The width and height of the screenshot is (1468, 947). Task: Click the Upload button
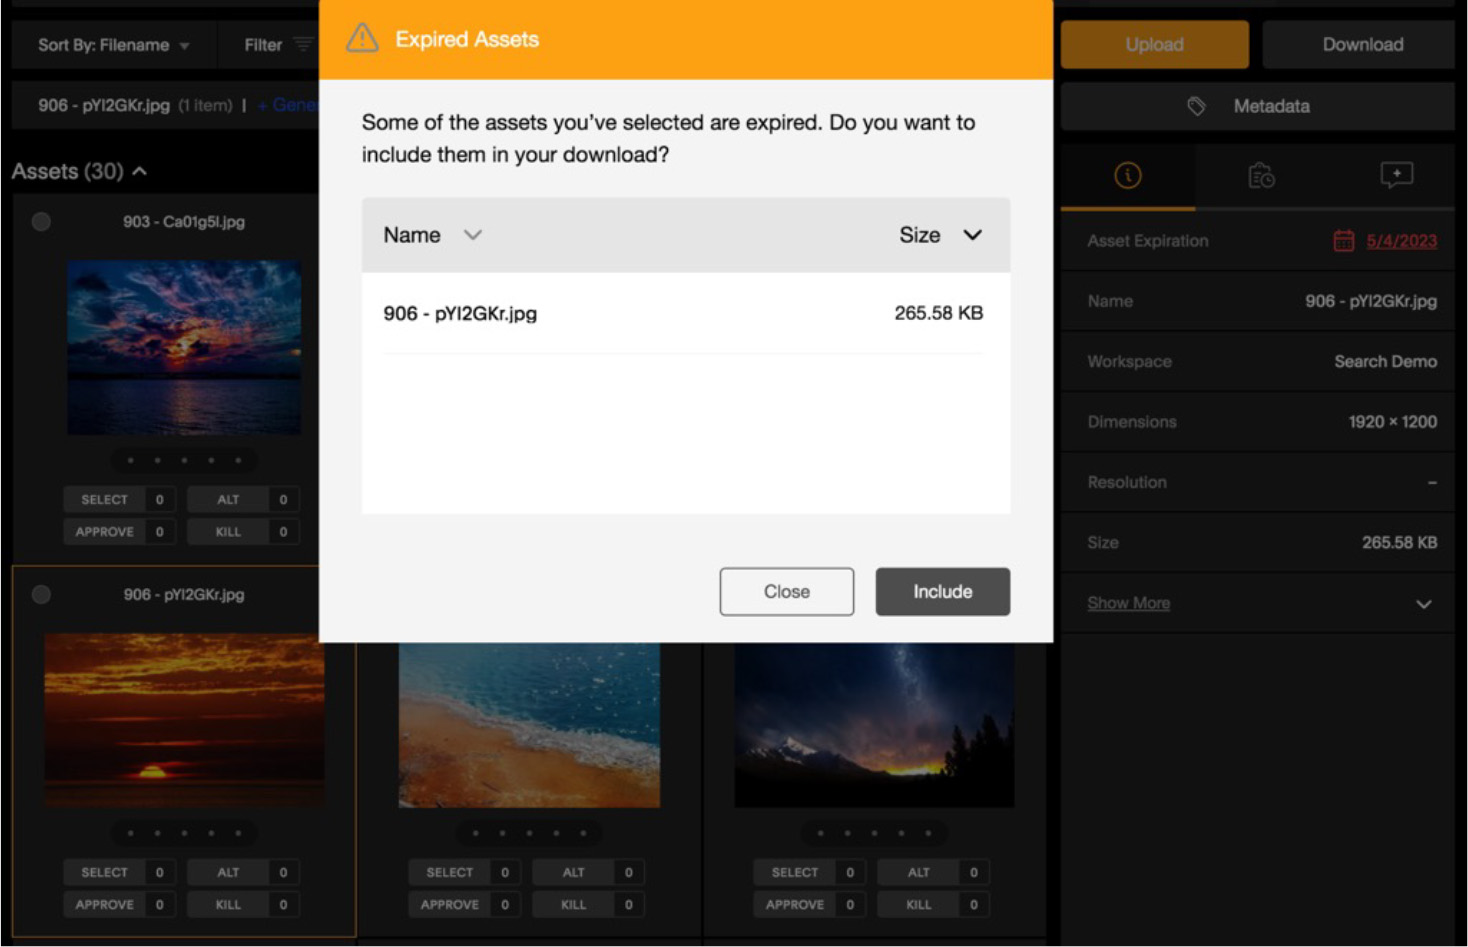[x=1154, y=44]
